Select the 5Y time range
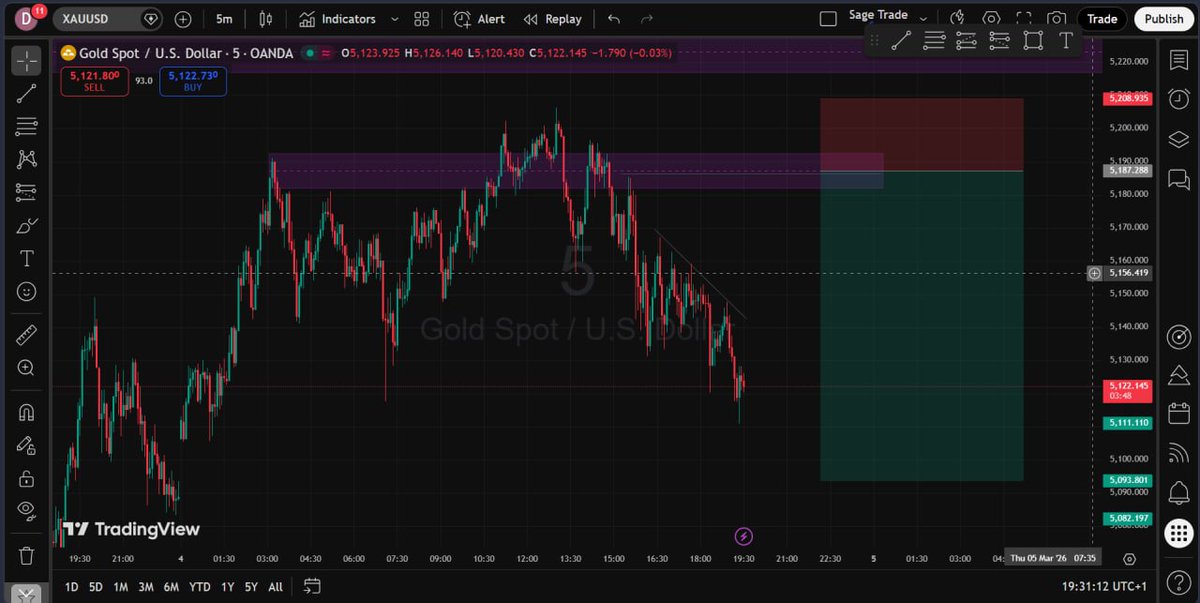Screen dimensions: 1200x603 [252, 587]
